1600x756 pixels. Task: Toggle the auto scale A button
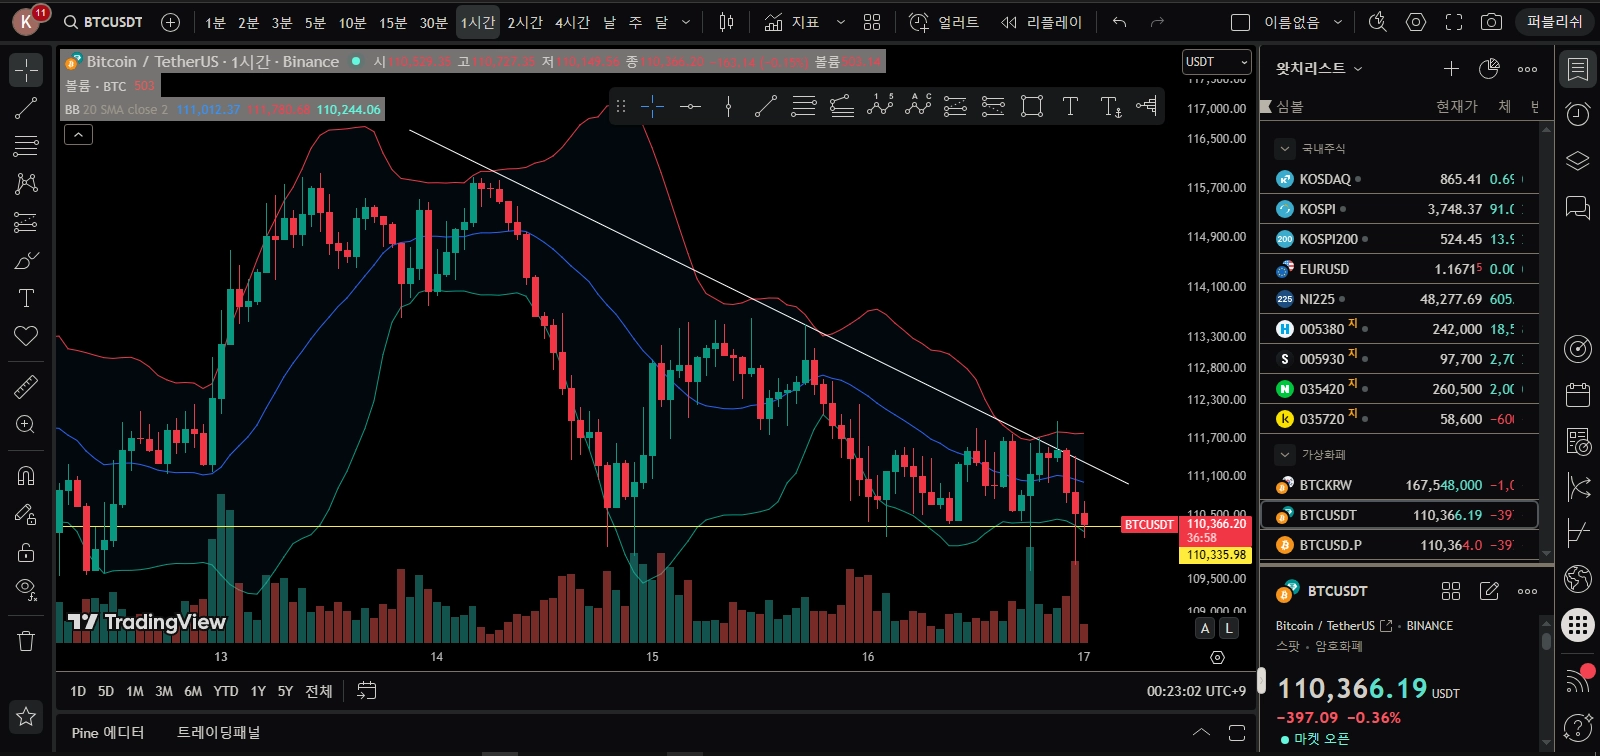1205,628
